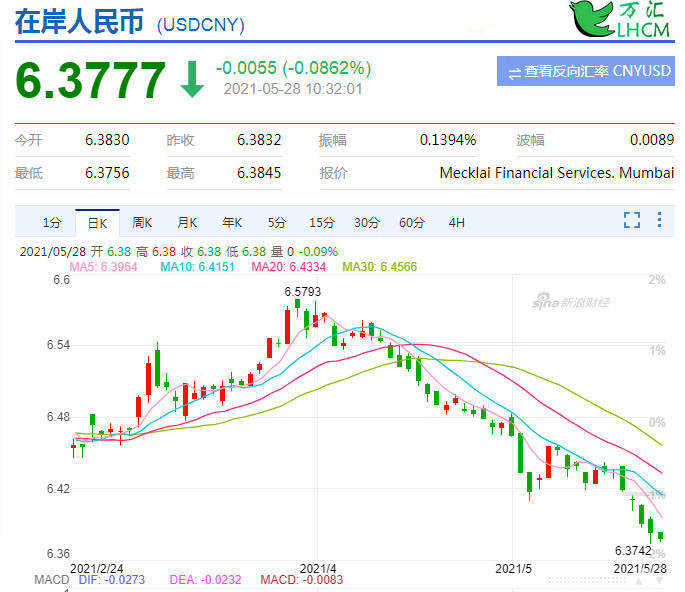Click the 6.3742 low price label on chart
The image size is (685, 592).
[633, 550]
